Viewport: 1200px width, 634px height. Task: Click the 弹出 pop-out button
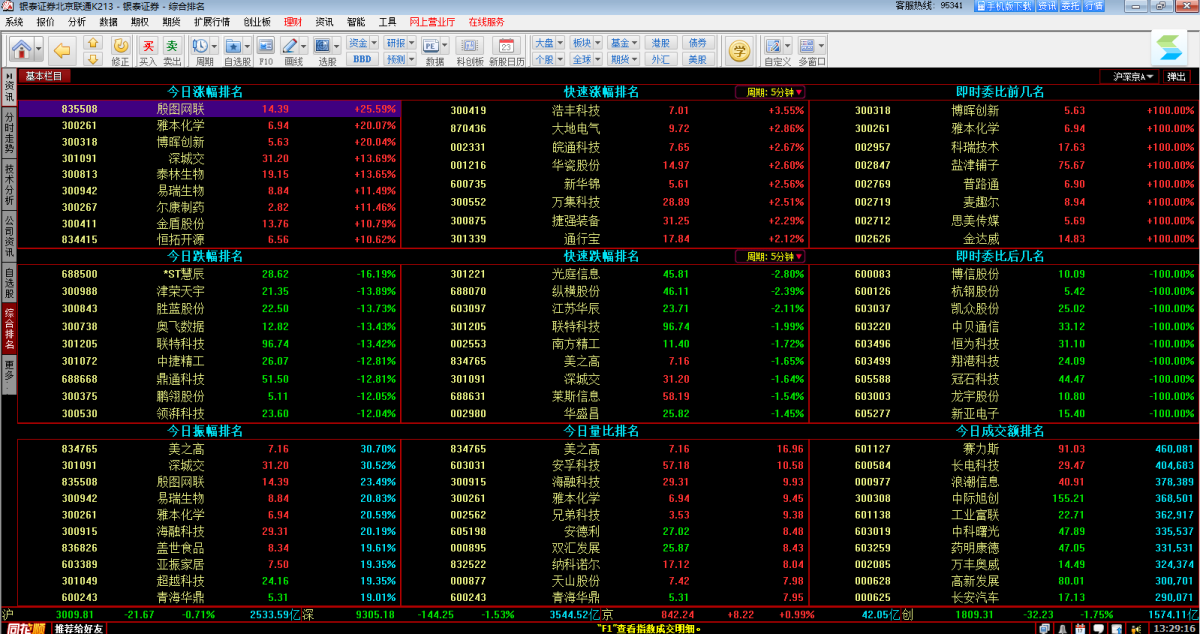point(1176,76)
